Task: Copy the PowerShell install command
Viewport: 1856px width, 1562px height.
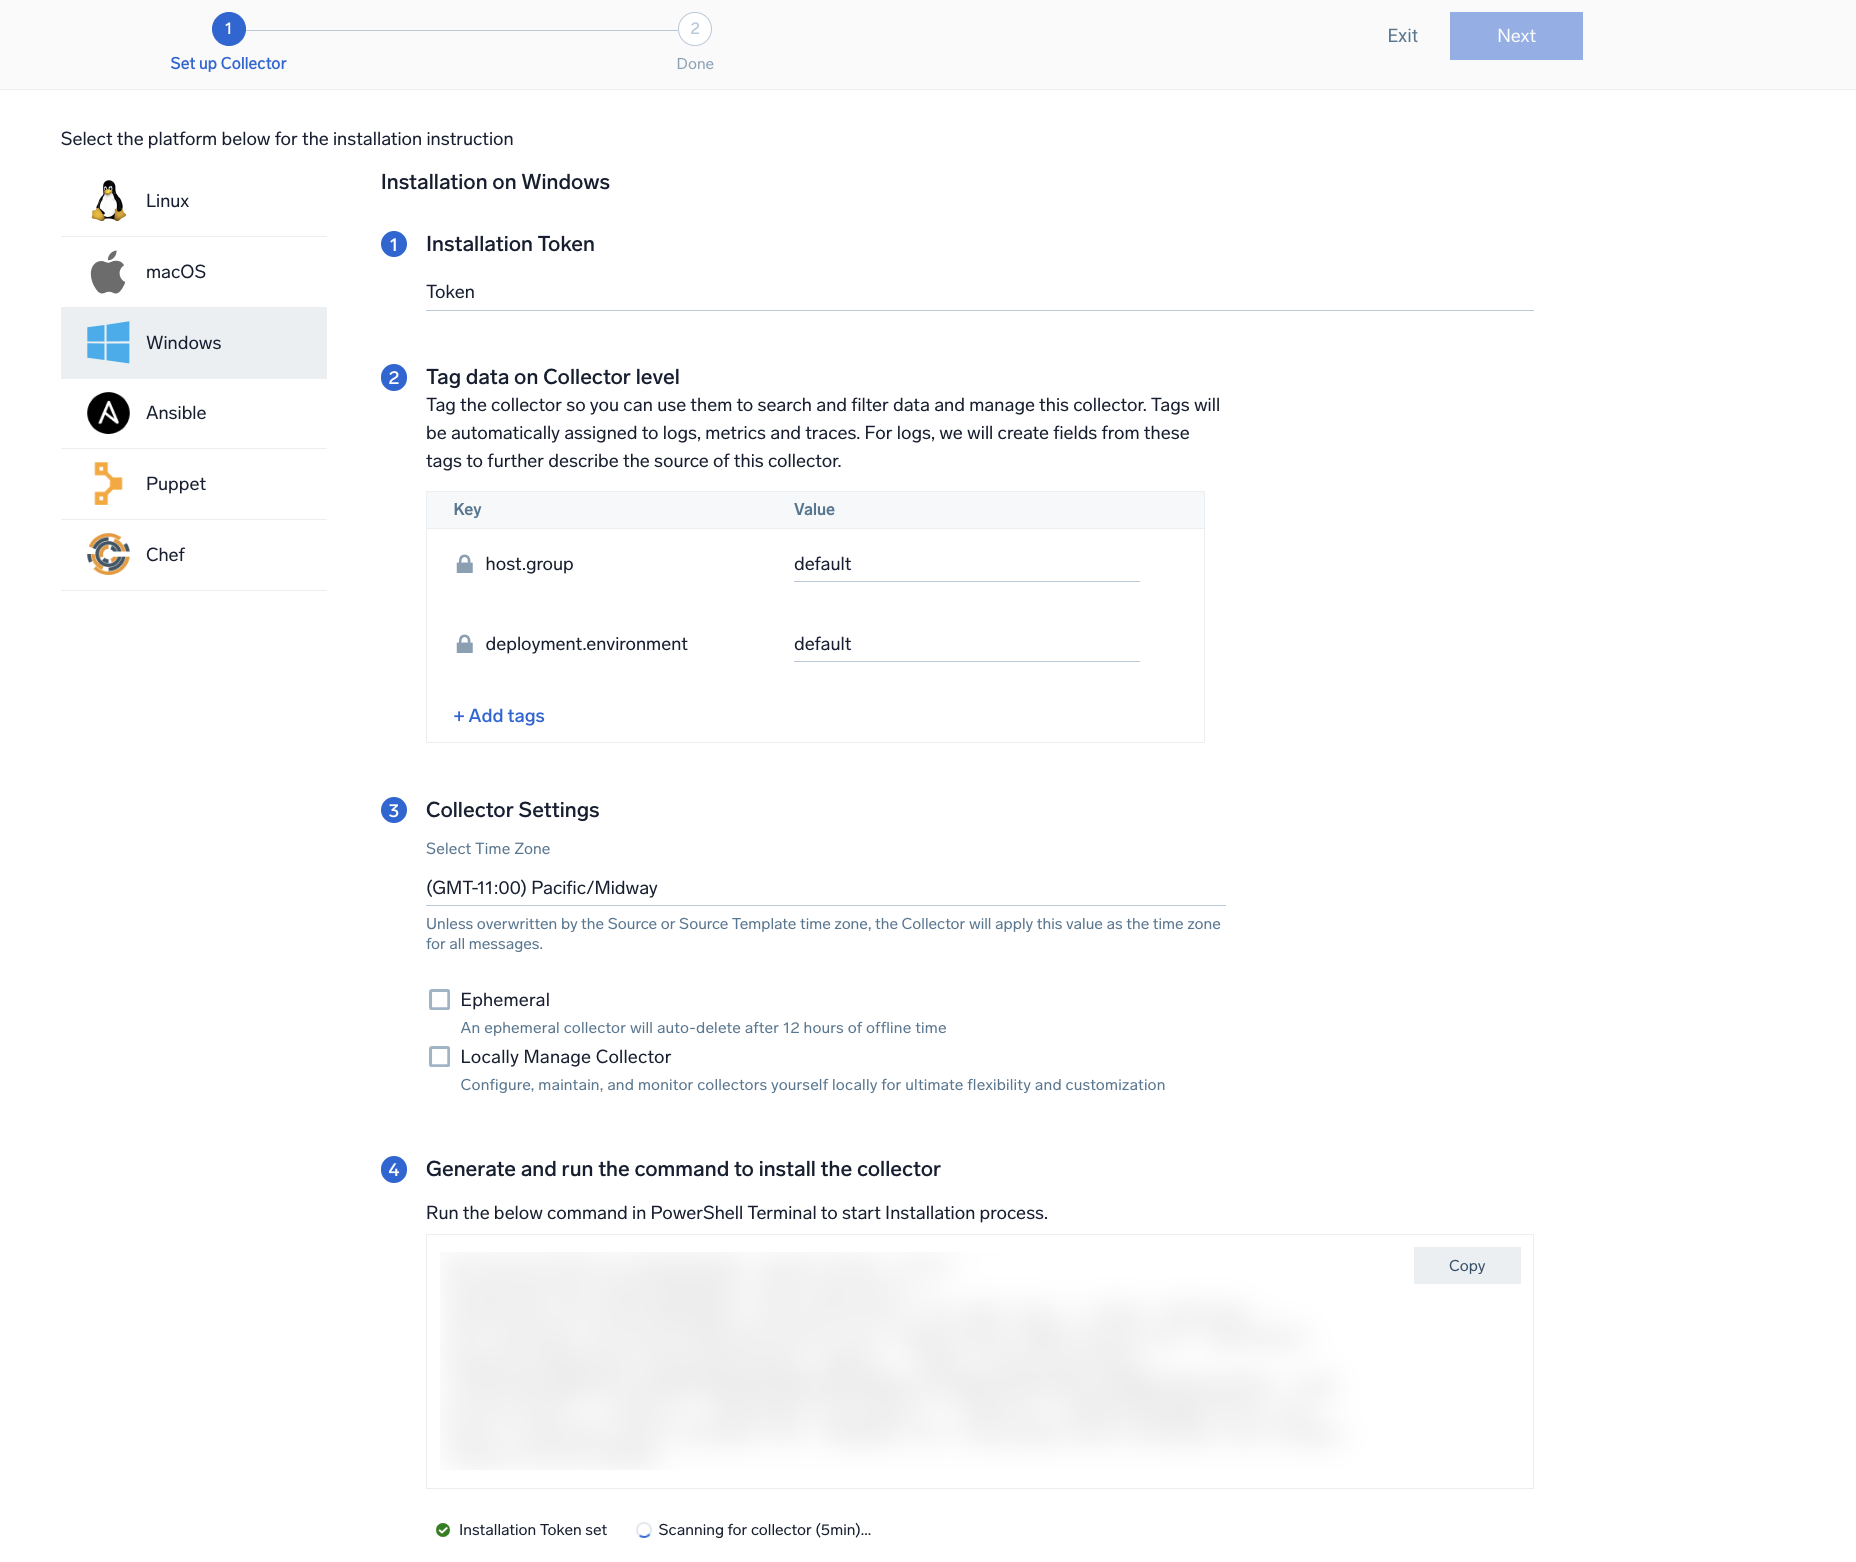Action: [1466, 1266]
